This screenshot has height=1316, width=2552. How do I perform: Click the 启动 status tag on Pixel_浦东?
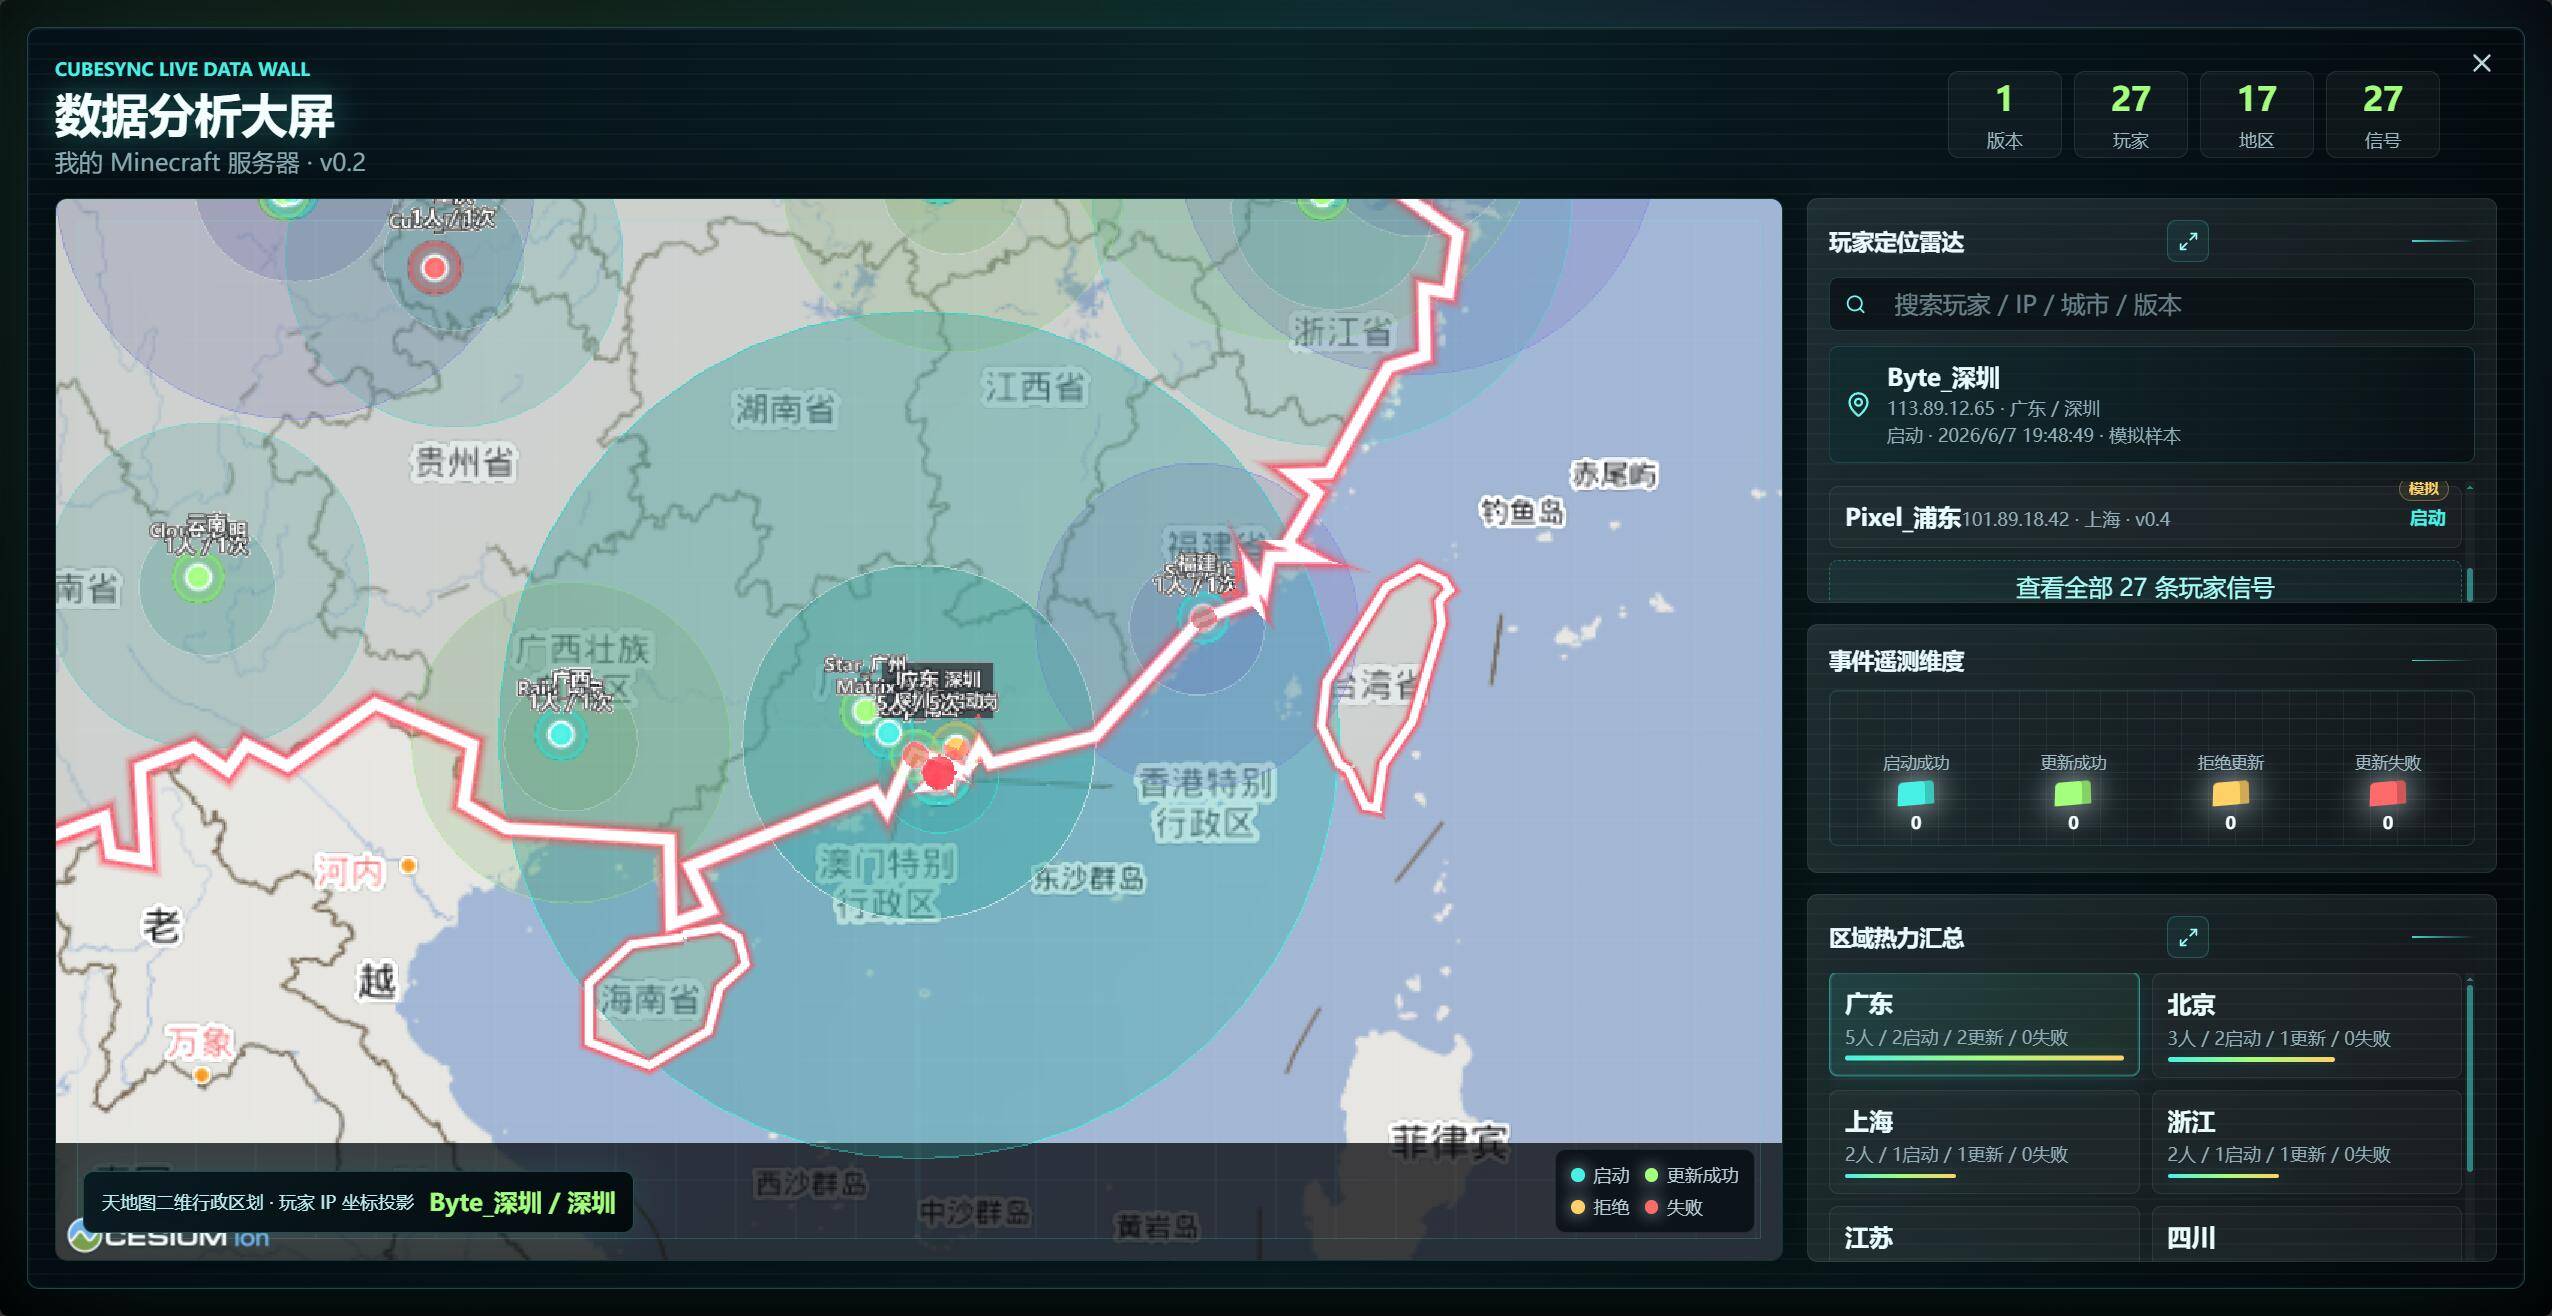[2427, 518]
